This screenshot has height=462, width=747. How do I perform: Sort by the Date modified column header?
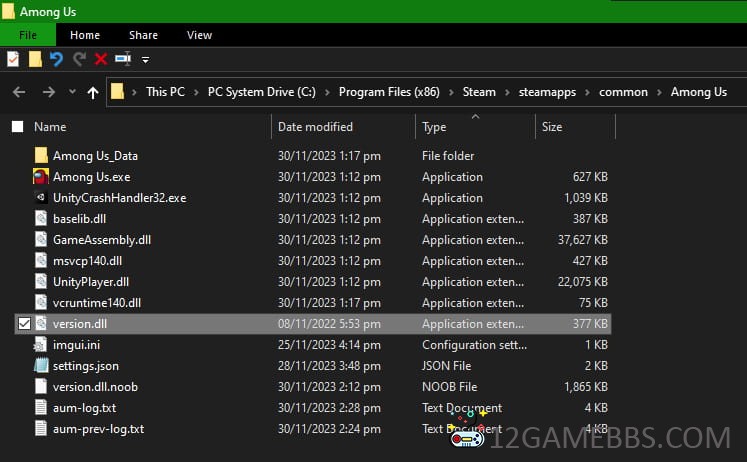click(x=315, y=127)
